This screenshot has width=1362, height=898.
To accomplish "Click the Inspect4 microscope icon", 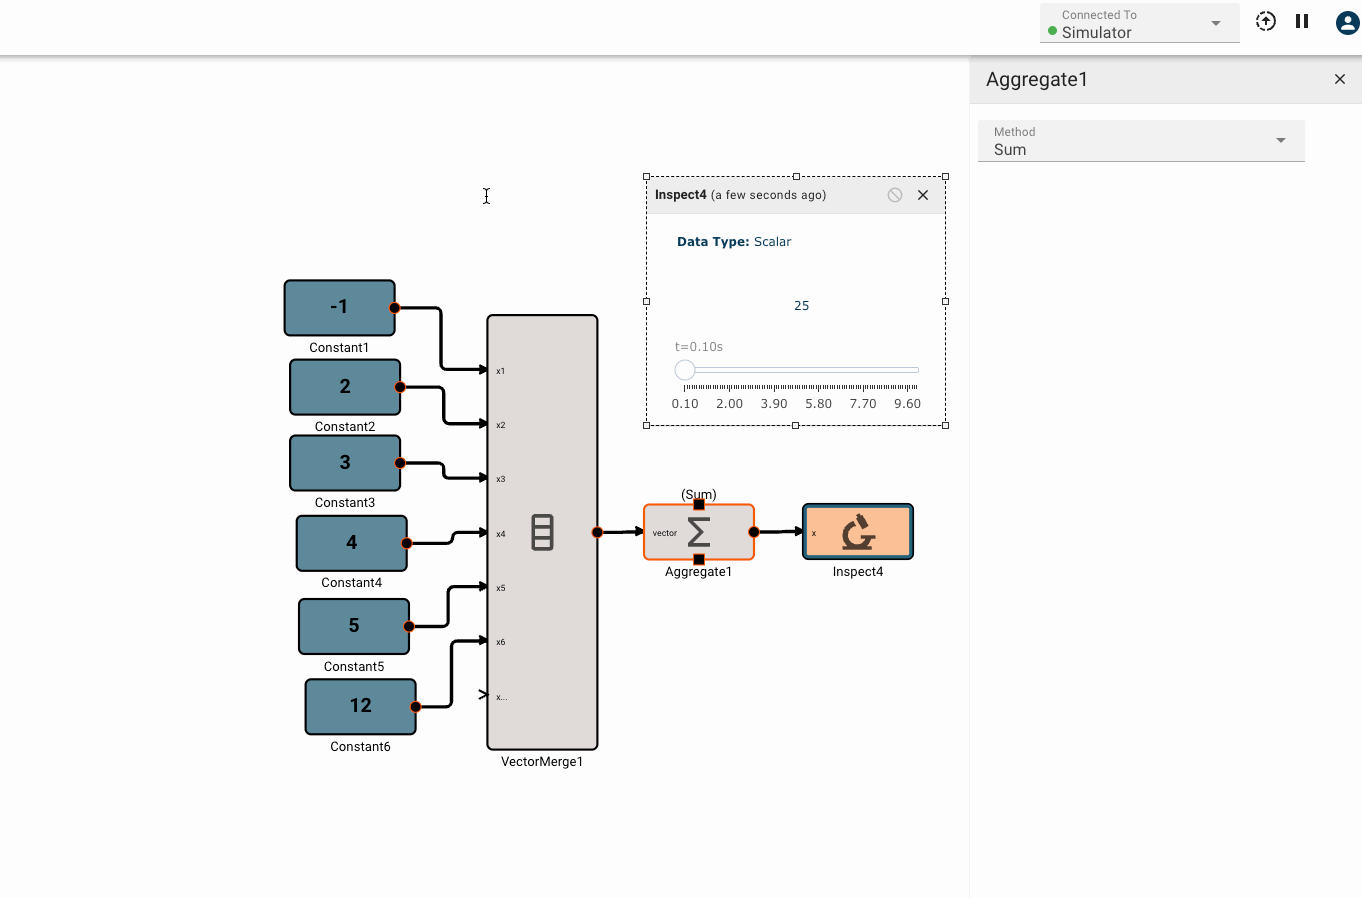I will (858, 533).
